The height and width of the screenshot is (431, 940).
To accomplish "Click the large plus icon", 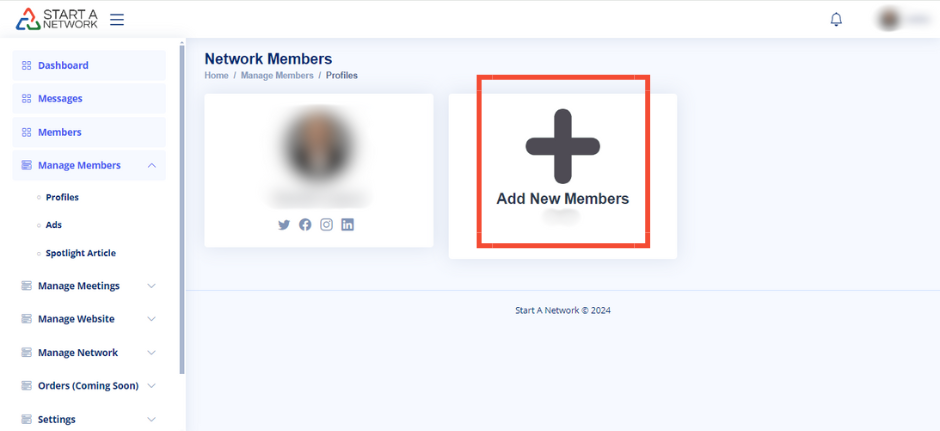I will click(x=562, y=146).
